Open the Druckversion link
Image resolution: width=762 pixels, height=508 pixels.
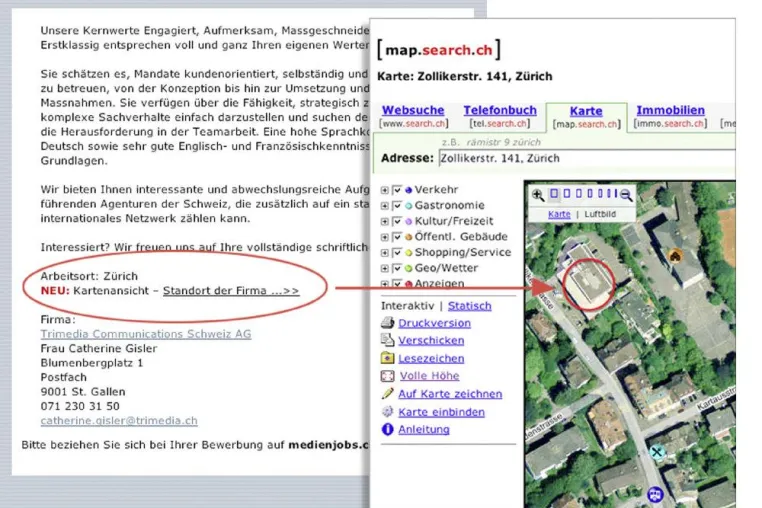click(434, 323)
